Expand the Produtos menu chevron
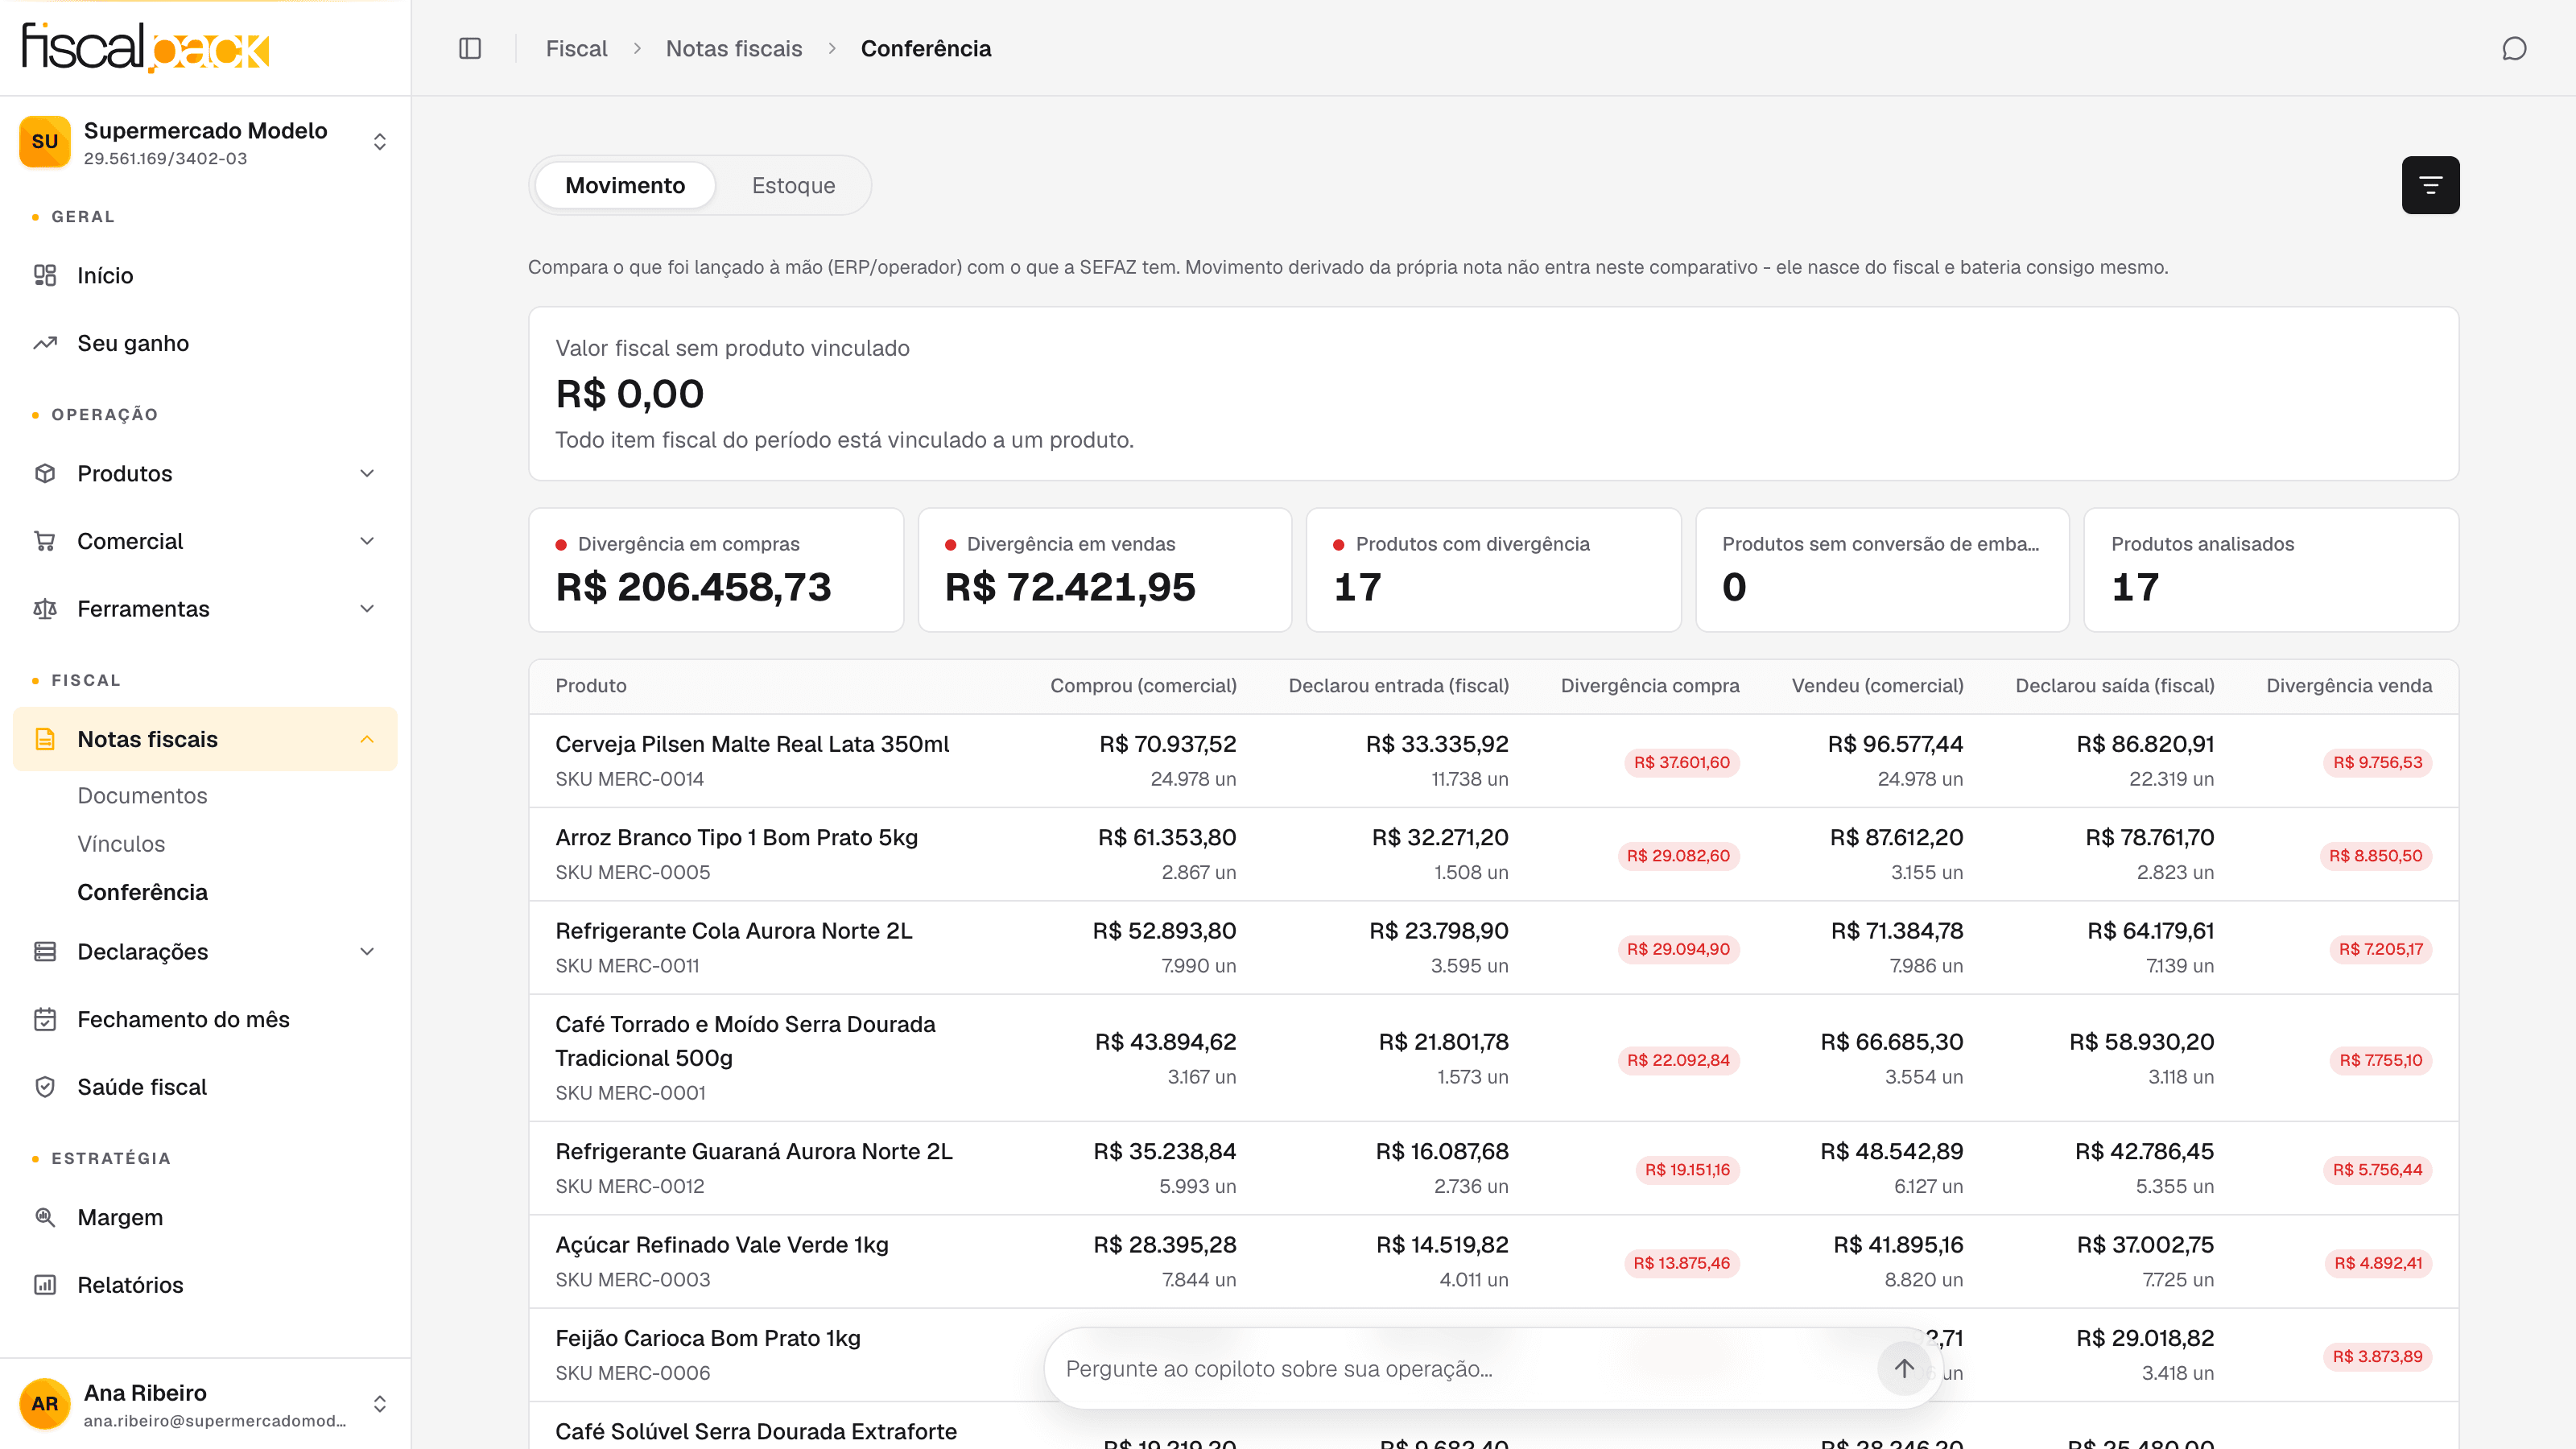The width and height of the screenshot is (2576, 1449). pos(367,473)
